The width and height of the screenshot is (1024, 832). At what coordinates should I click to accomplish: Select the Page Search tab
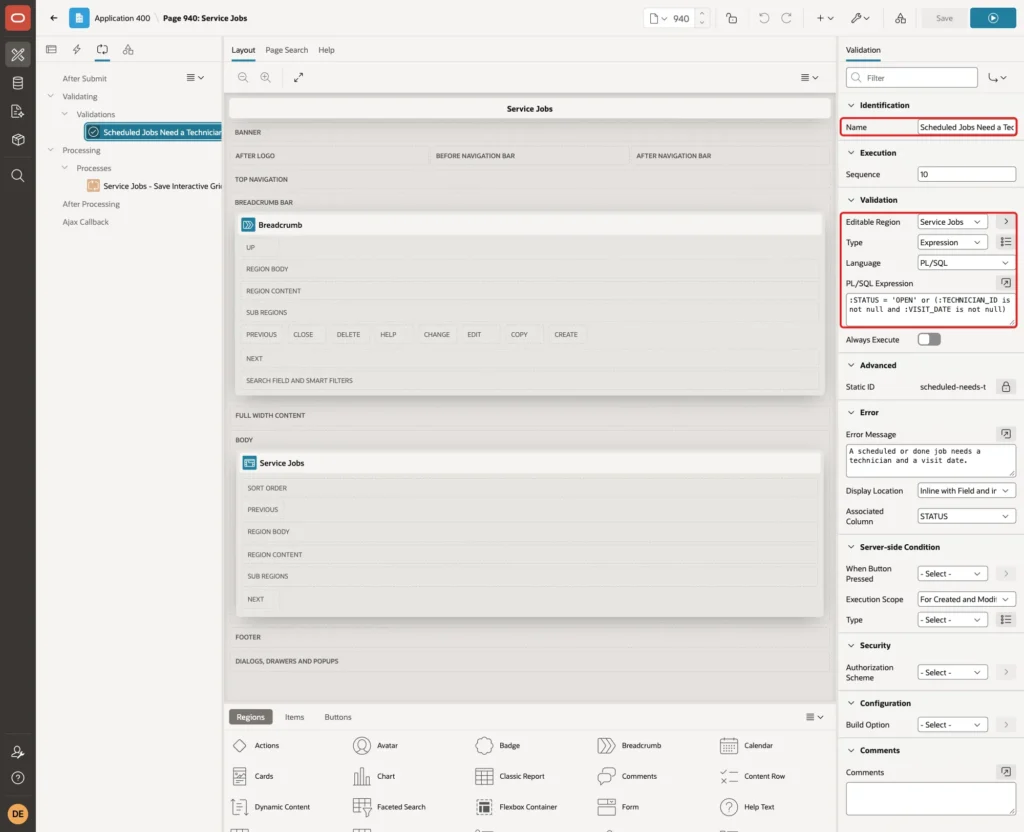(286, 50)
